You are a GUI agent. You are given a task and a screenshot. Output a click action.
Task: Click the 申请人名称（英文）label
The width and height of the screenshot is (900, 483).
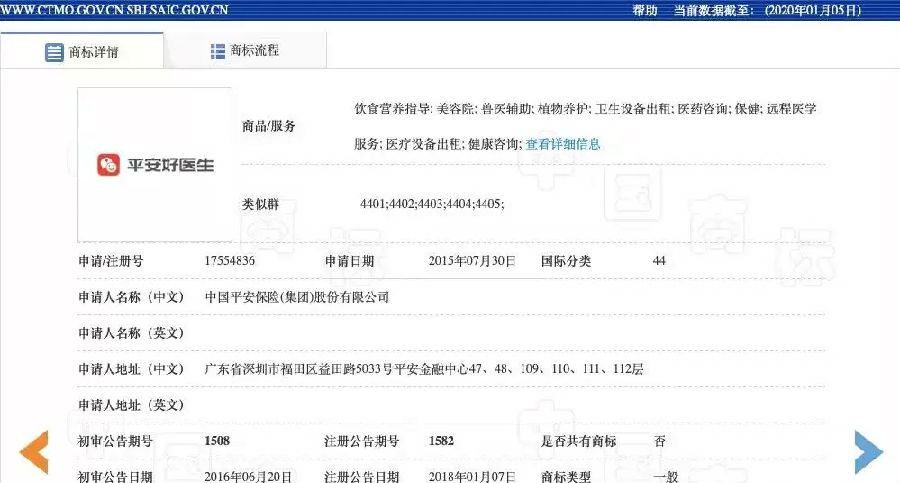tap(131, 333)
